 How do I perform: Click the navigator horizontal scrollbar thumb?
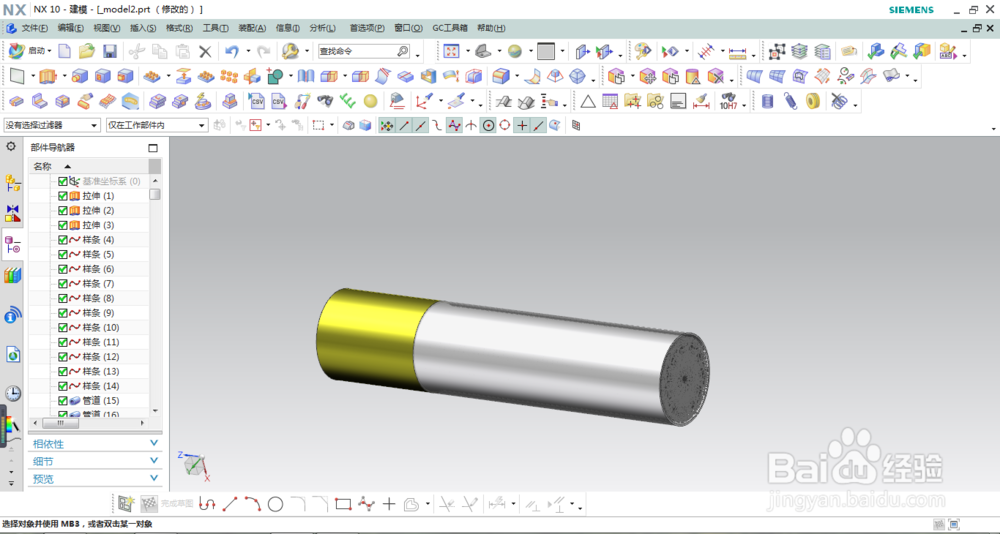61,423
